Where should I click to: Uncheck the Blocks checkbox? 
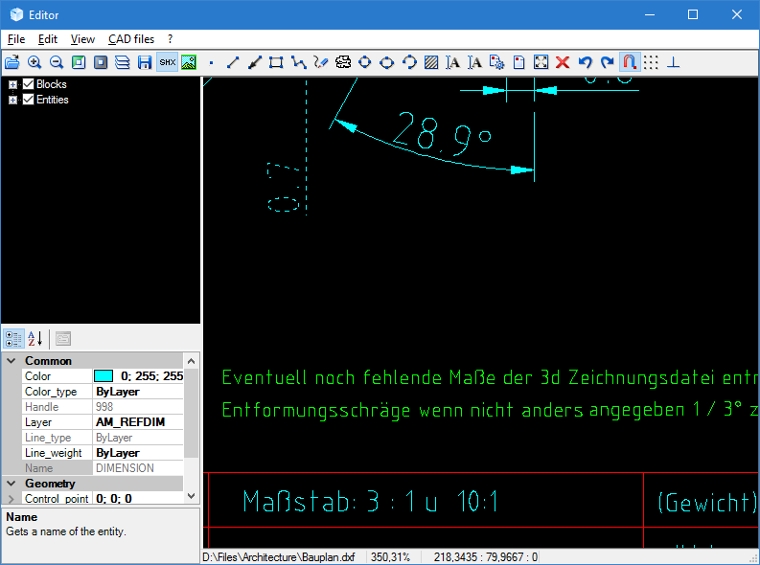click(x=28, y=85)
